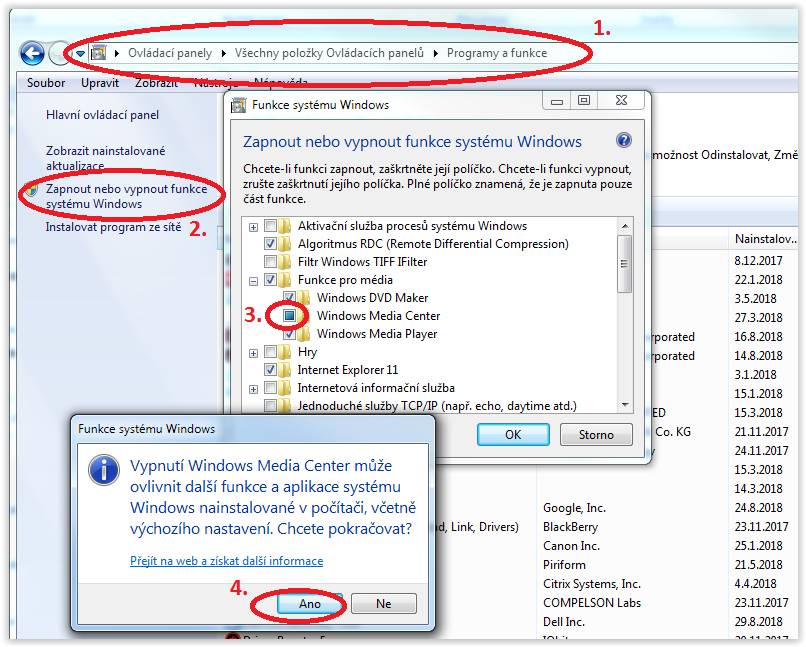
Task: Select the Citrix Systems, Inc. publisher entry
Action: point(592,584)
